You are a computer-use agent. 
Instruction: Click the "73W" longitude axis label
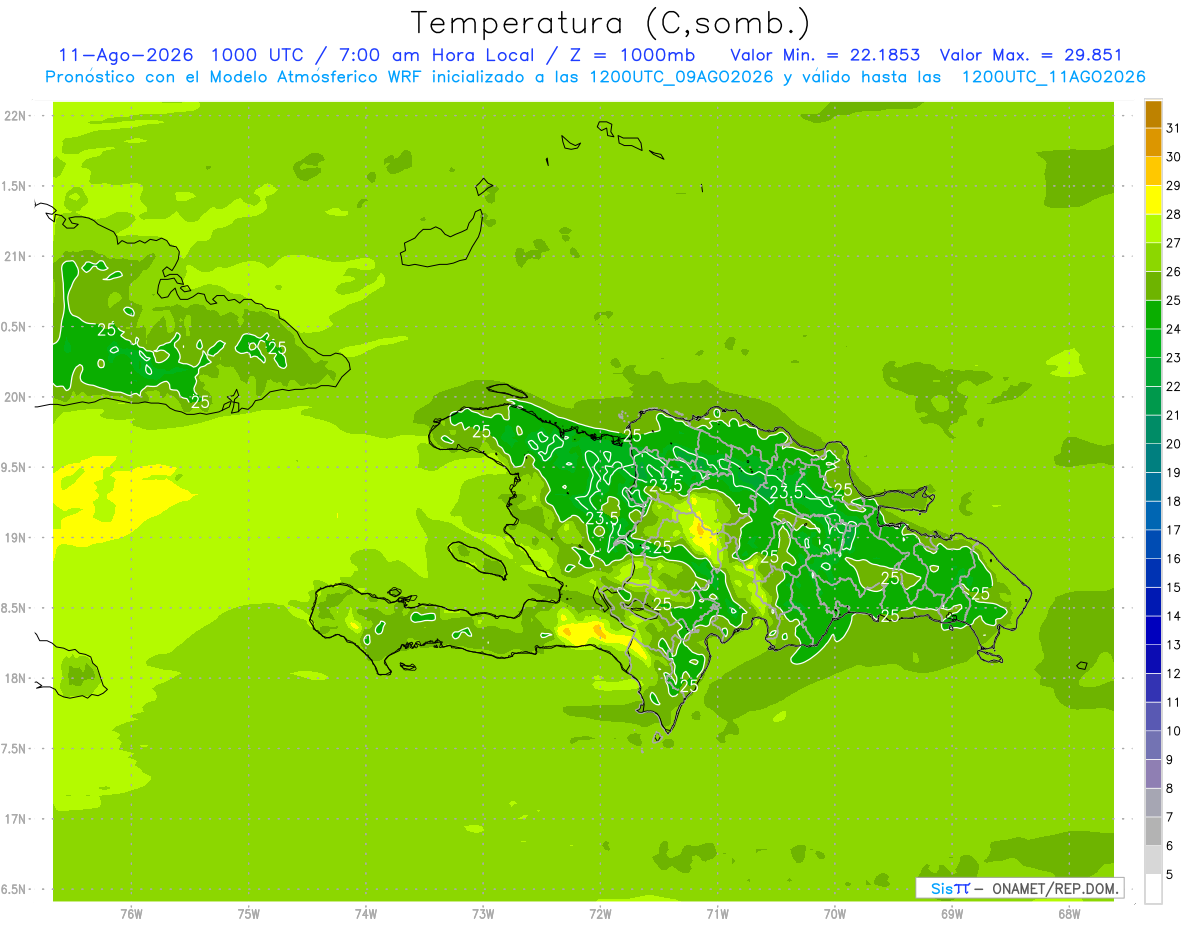coord(483,914)
